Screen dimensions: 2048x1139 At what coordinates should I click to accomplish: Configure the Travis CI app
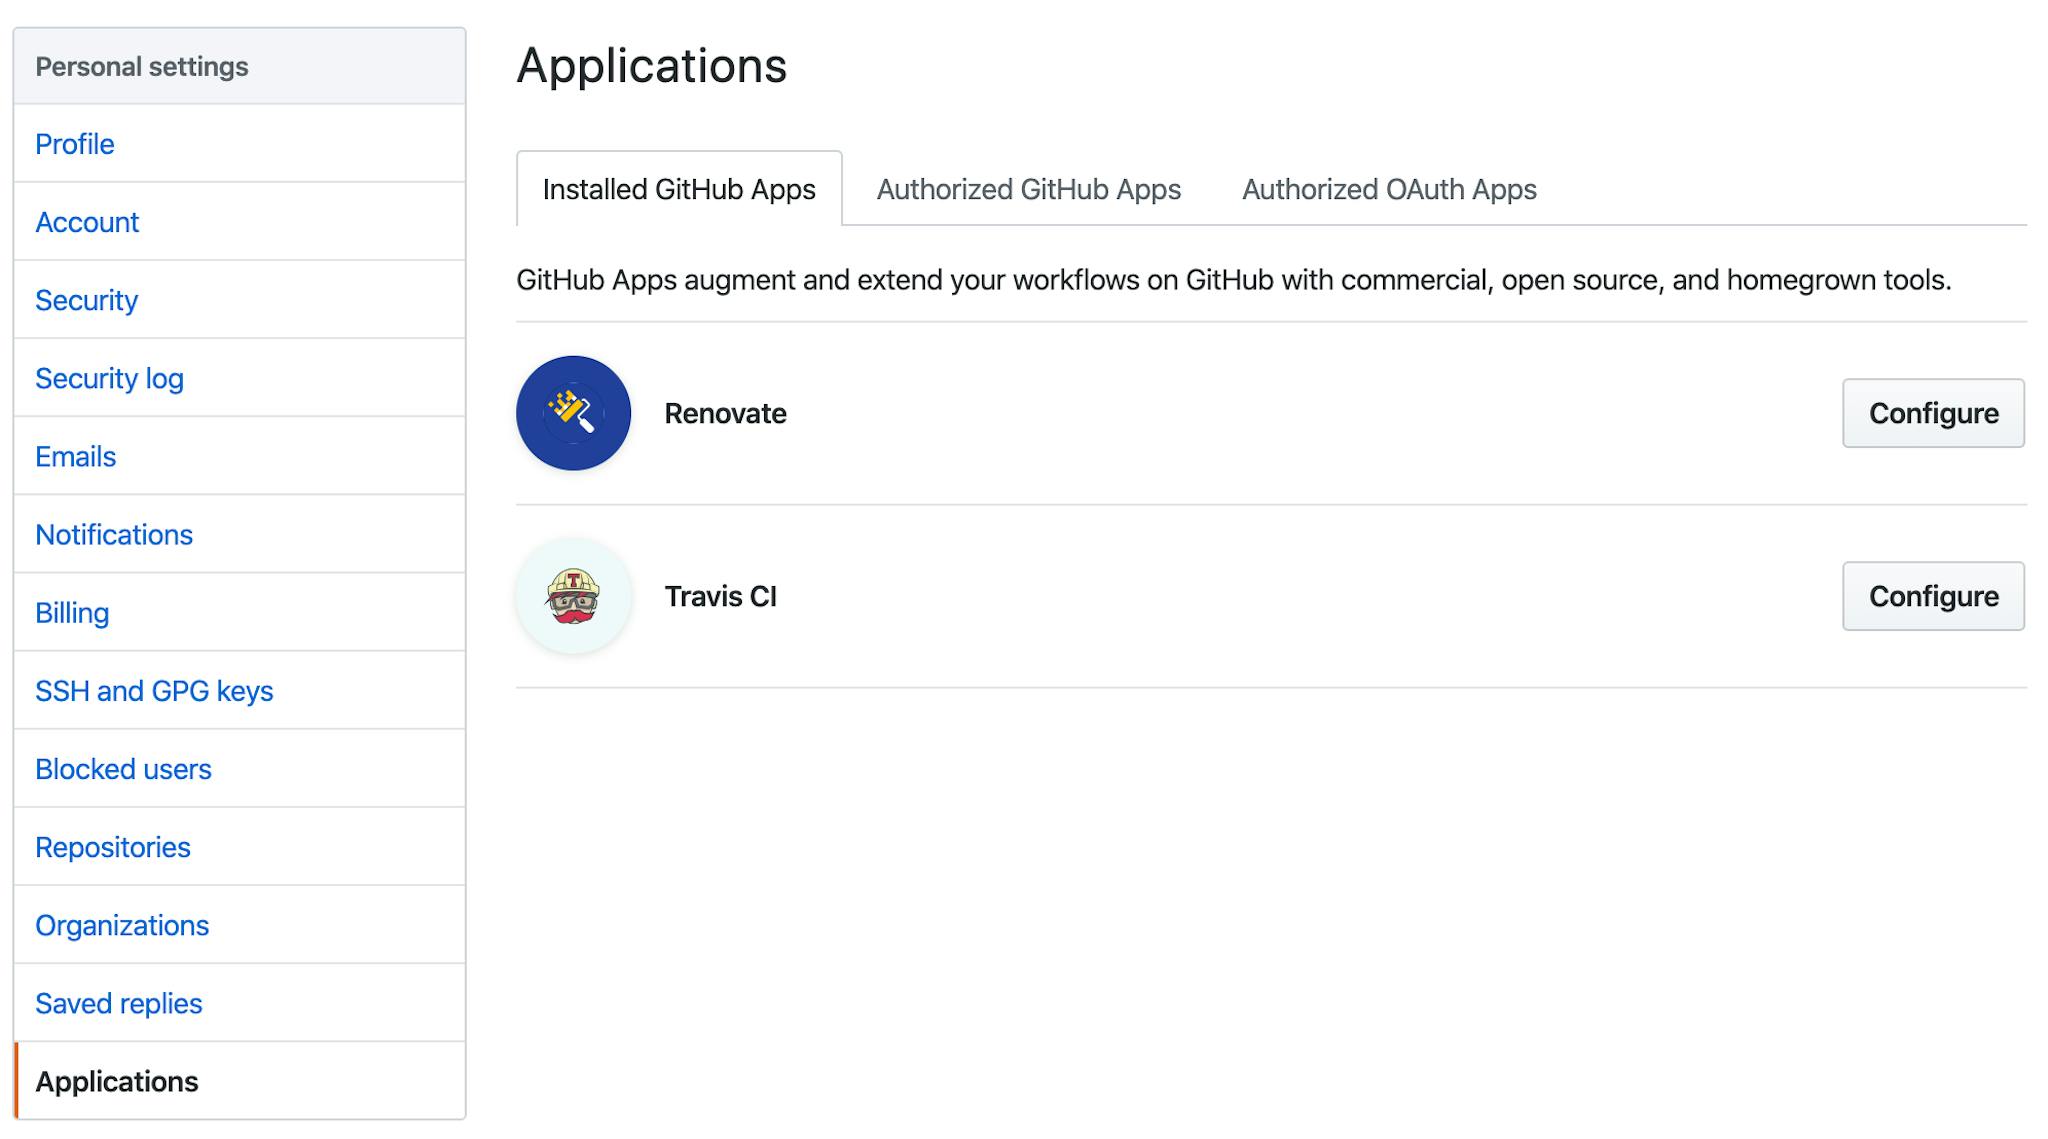click(1932, 596)
